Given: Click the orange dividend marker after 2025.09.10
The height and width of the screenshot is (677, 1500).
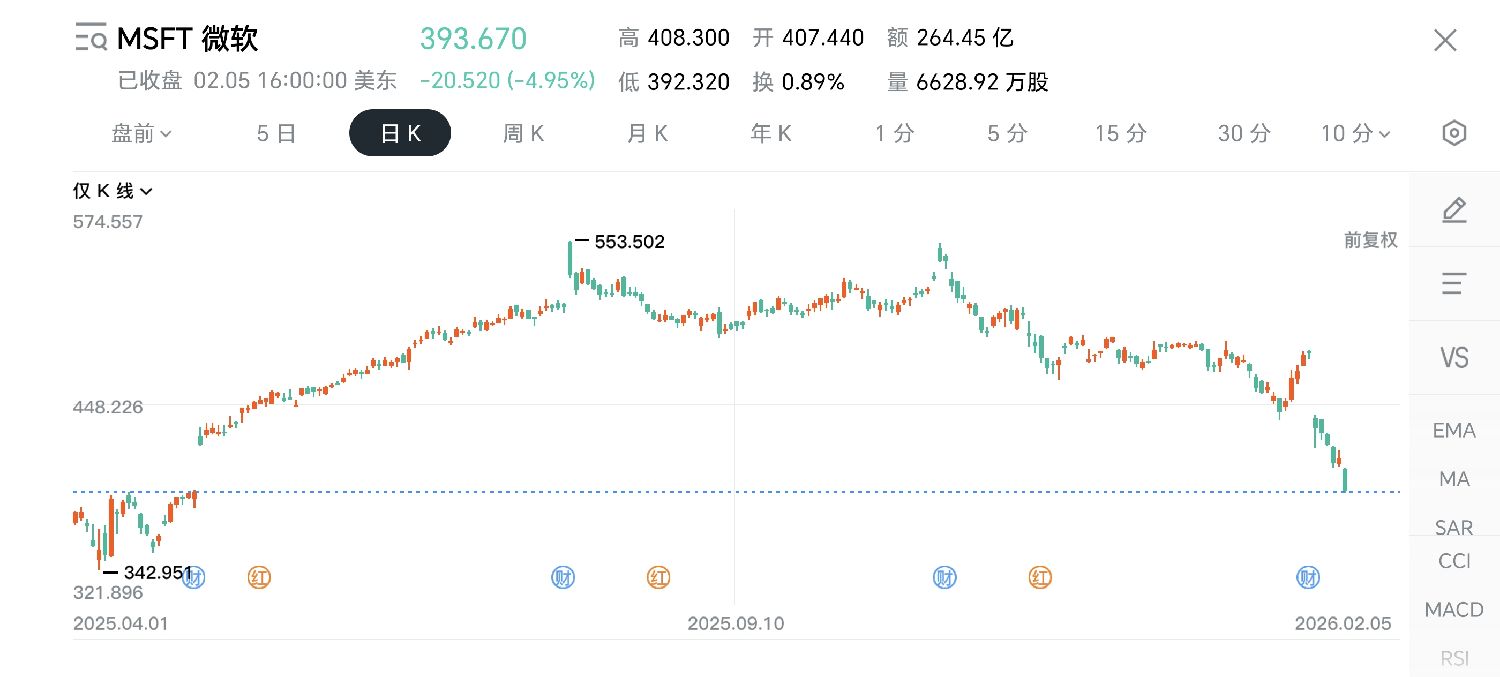Looking at the screenshot, I should point(1041,577).
